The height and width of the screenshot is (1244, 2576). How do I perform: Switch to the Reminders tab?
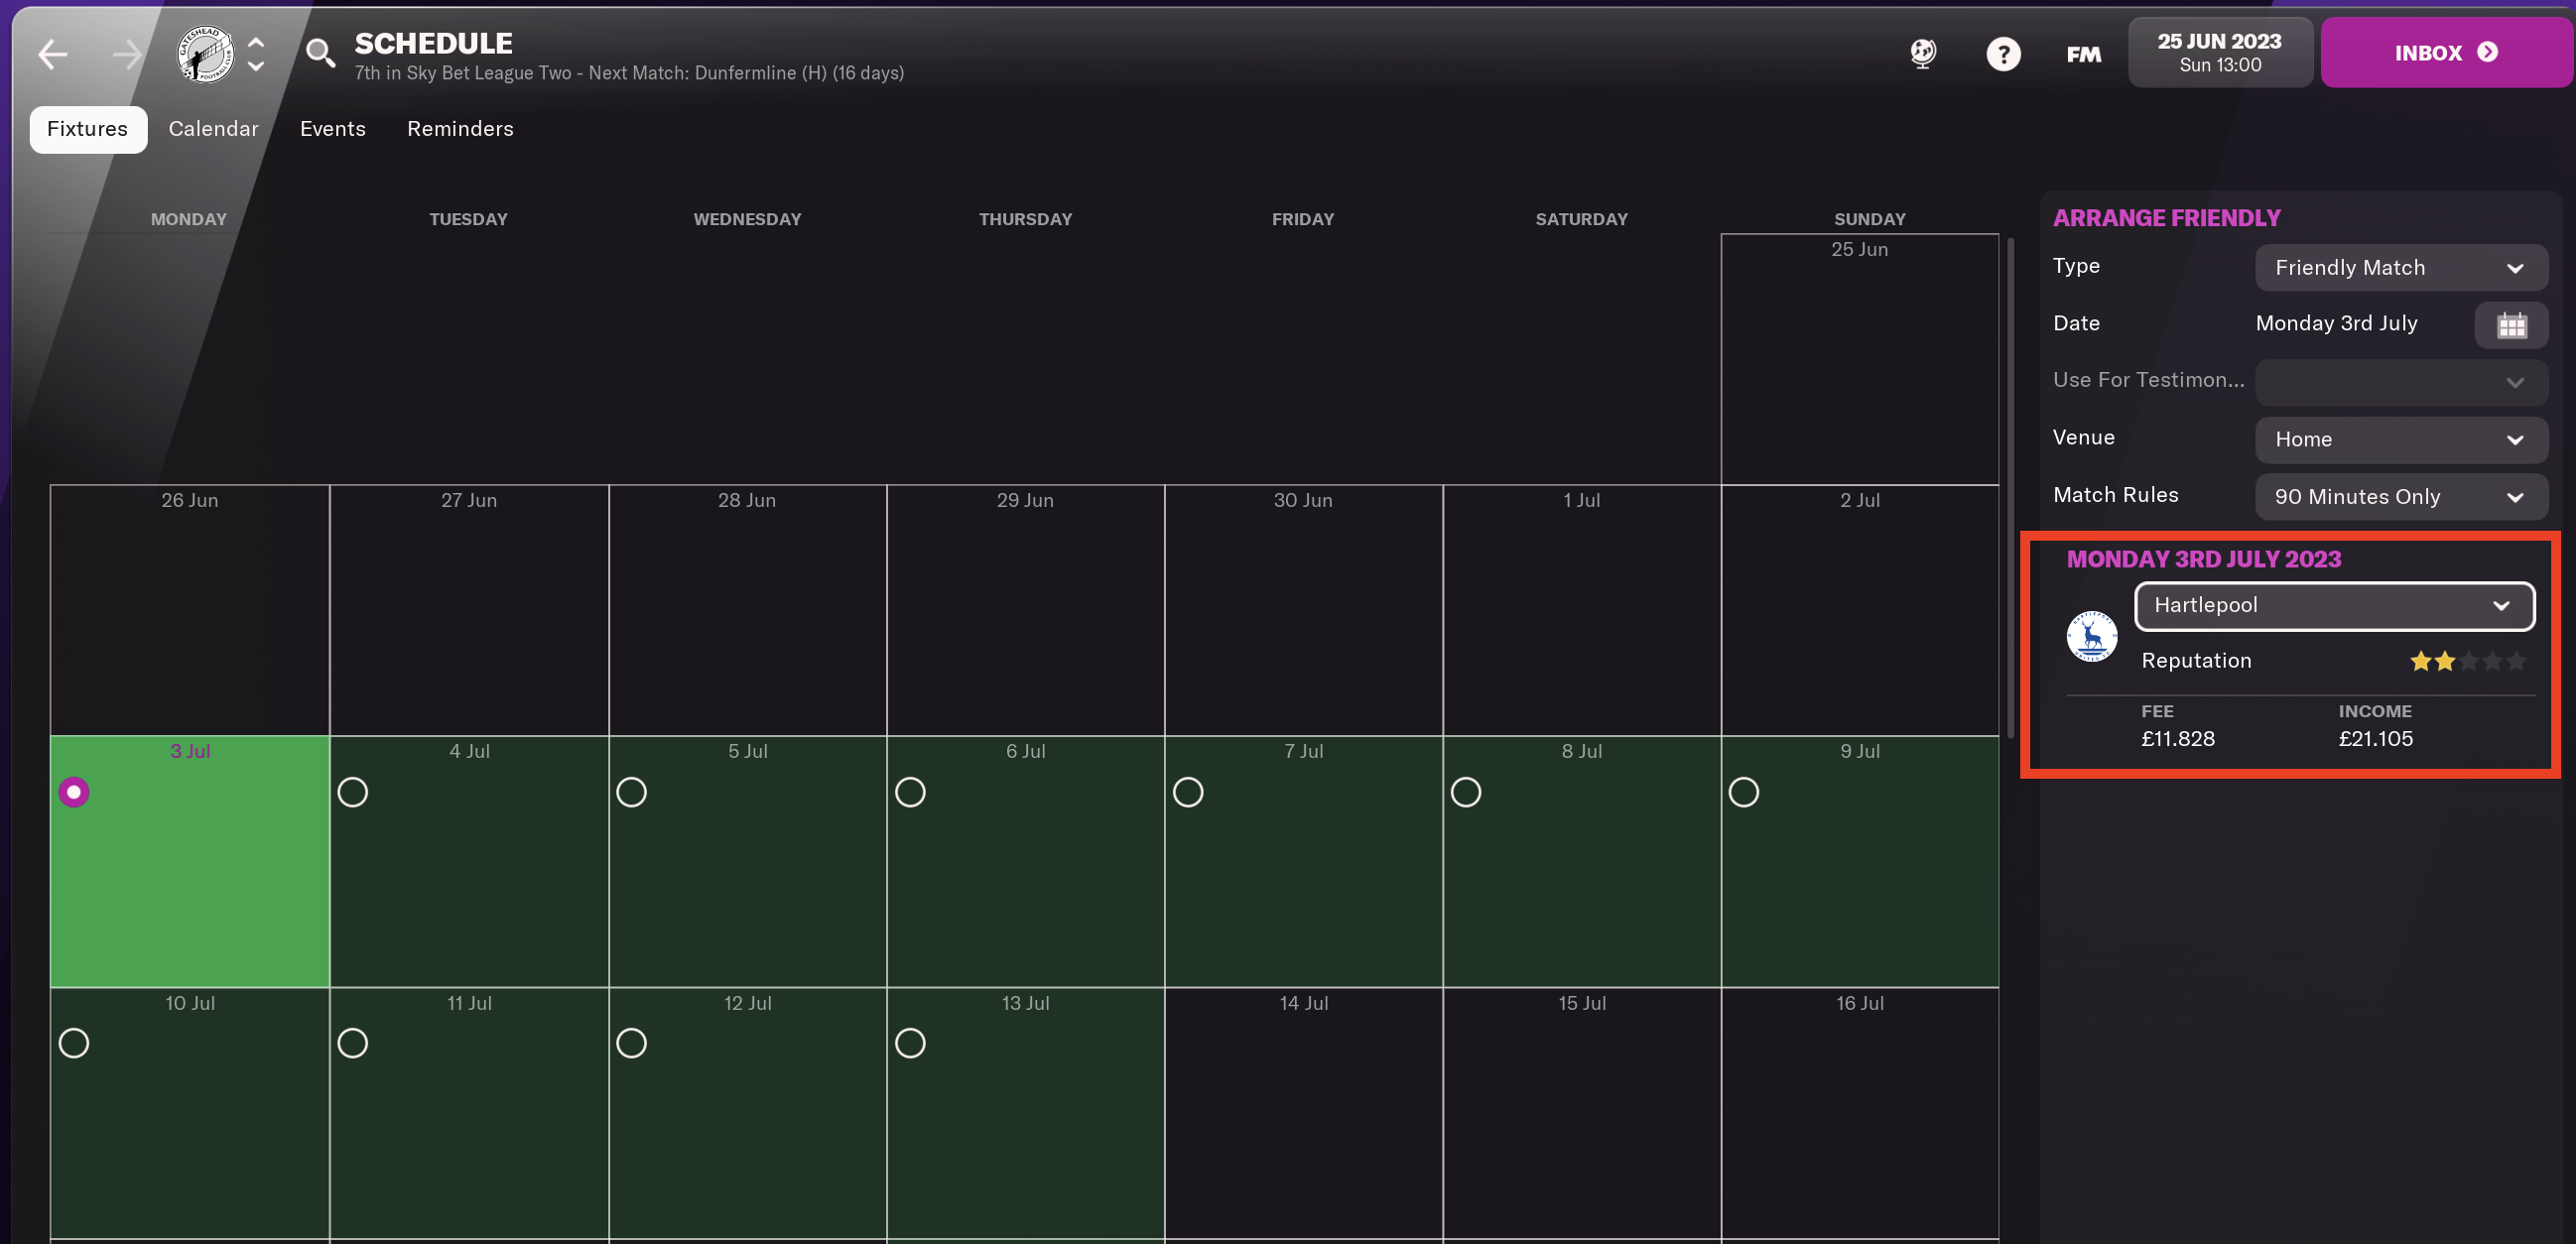[x=460, y=129]
